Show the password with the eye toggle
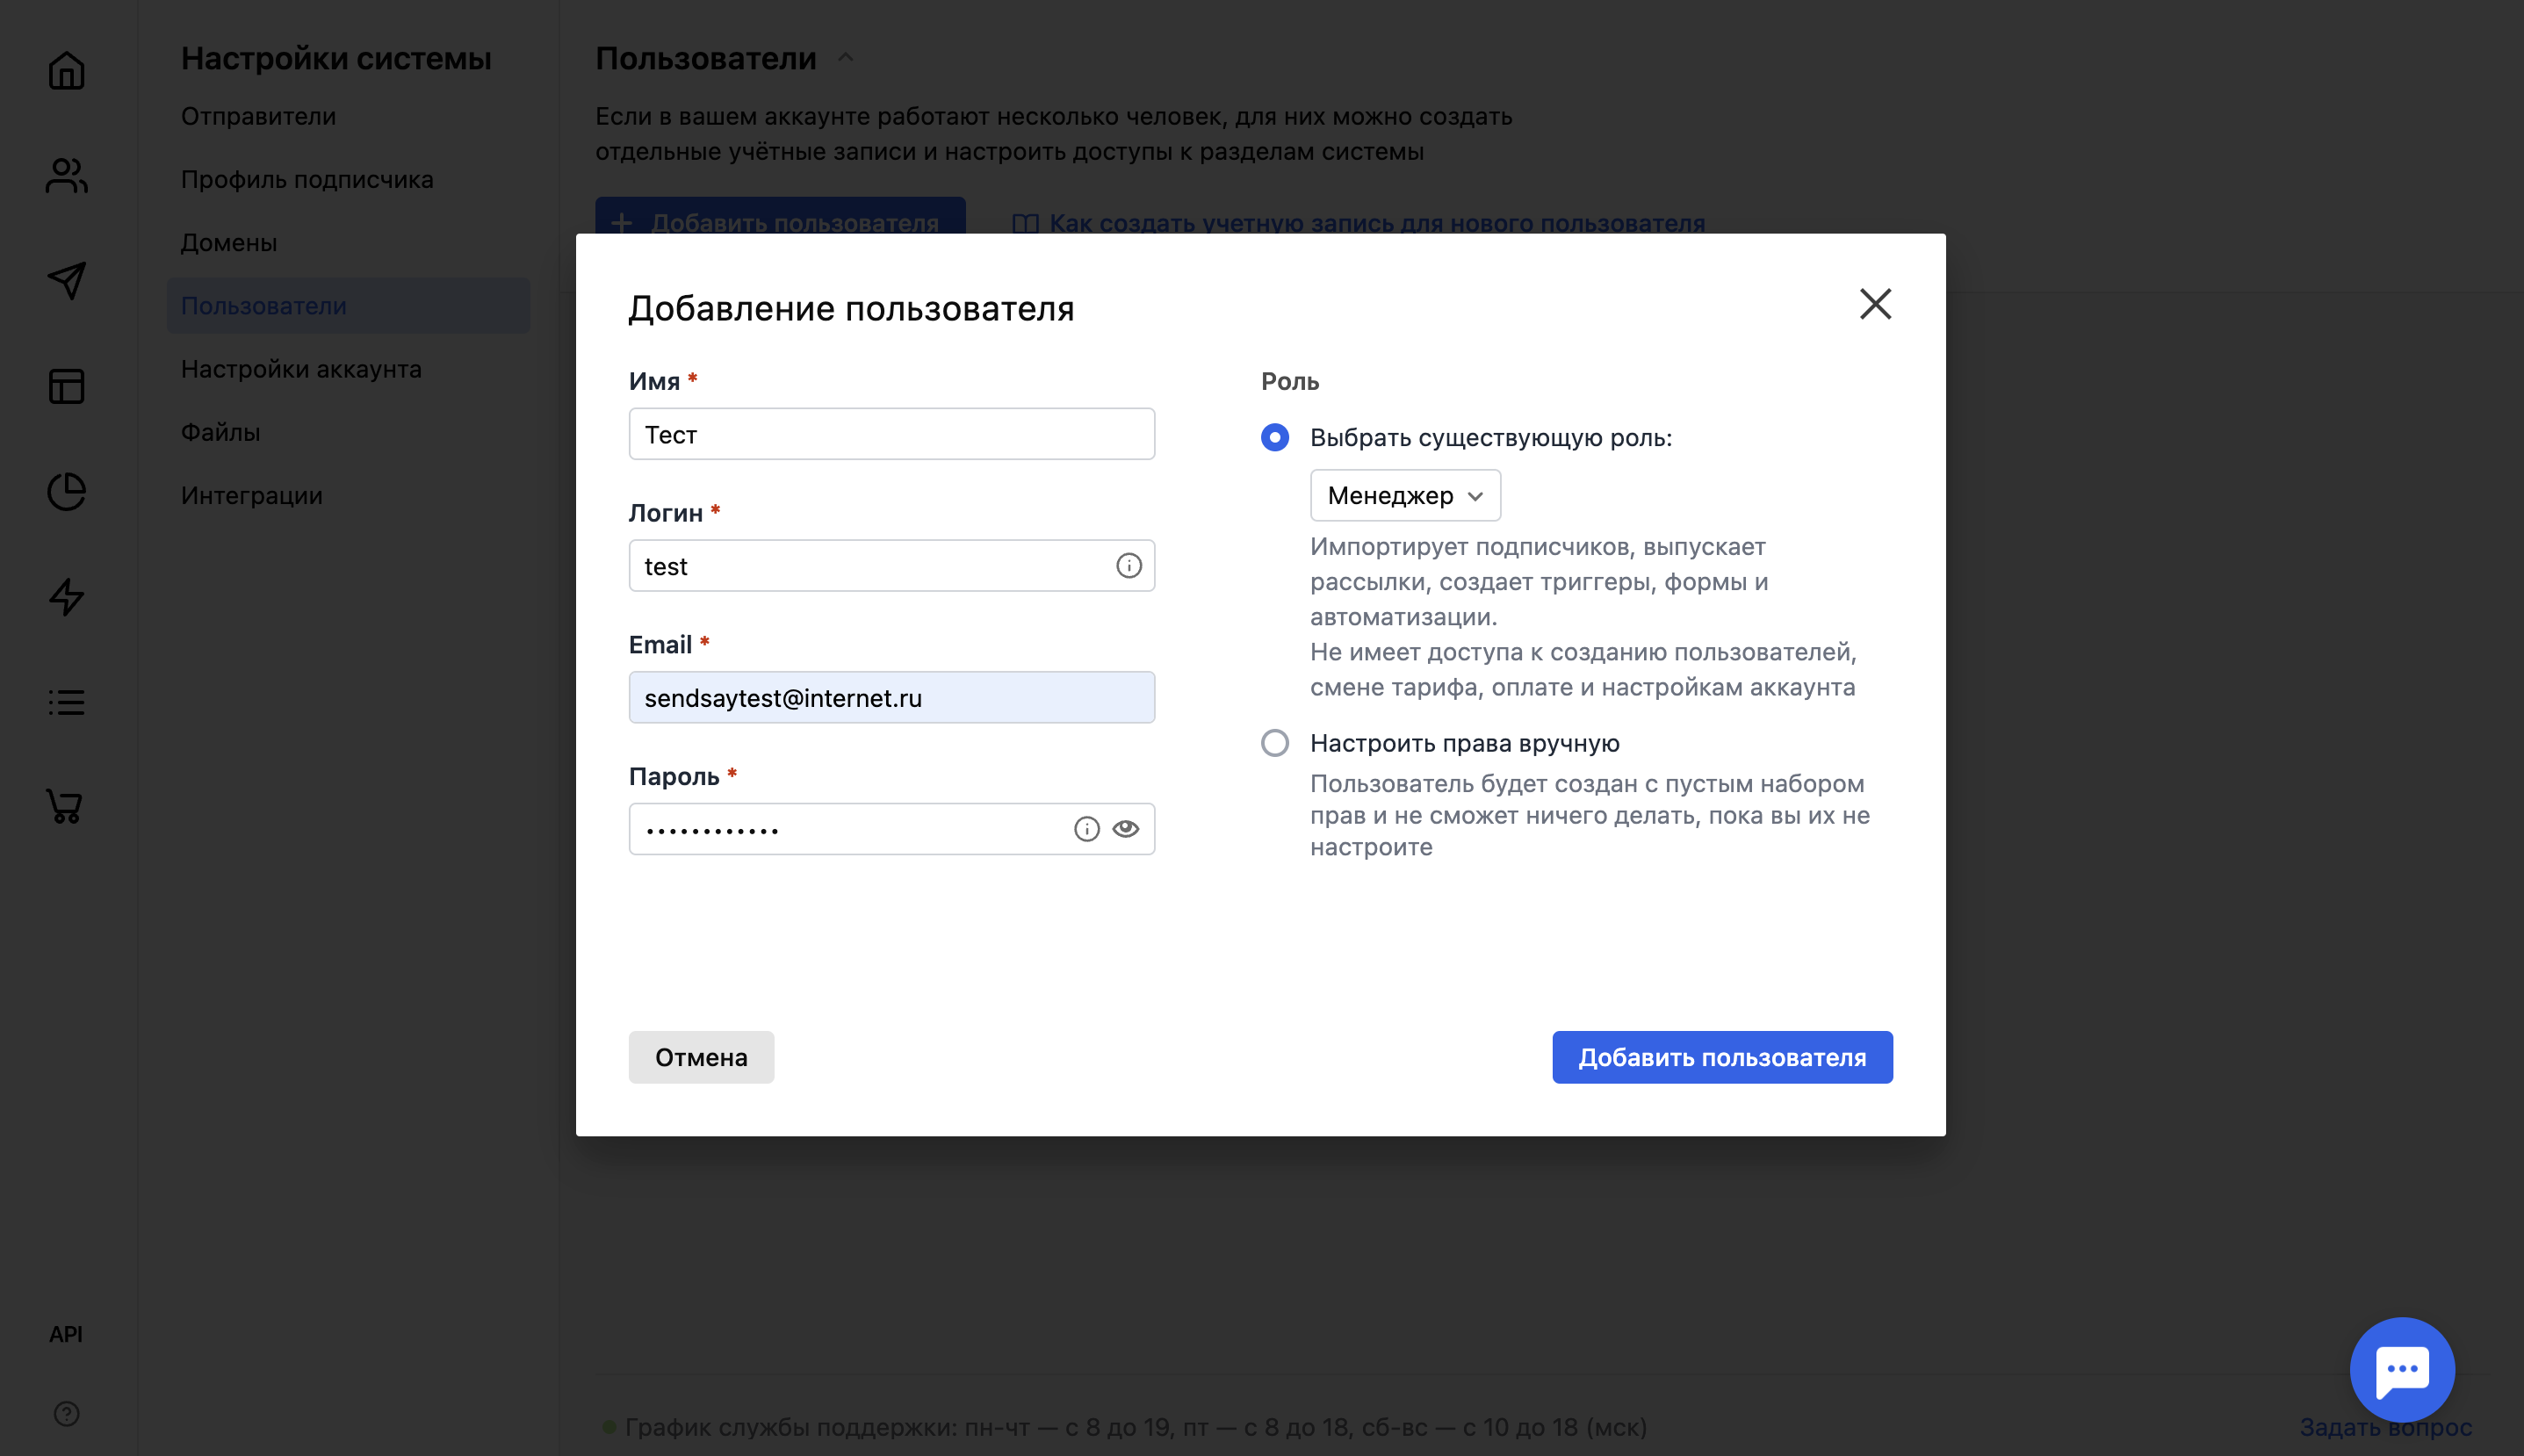 1127,828
